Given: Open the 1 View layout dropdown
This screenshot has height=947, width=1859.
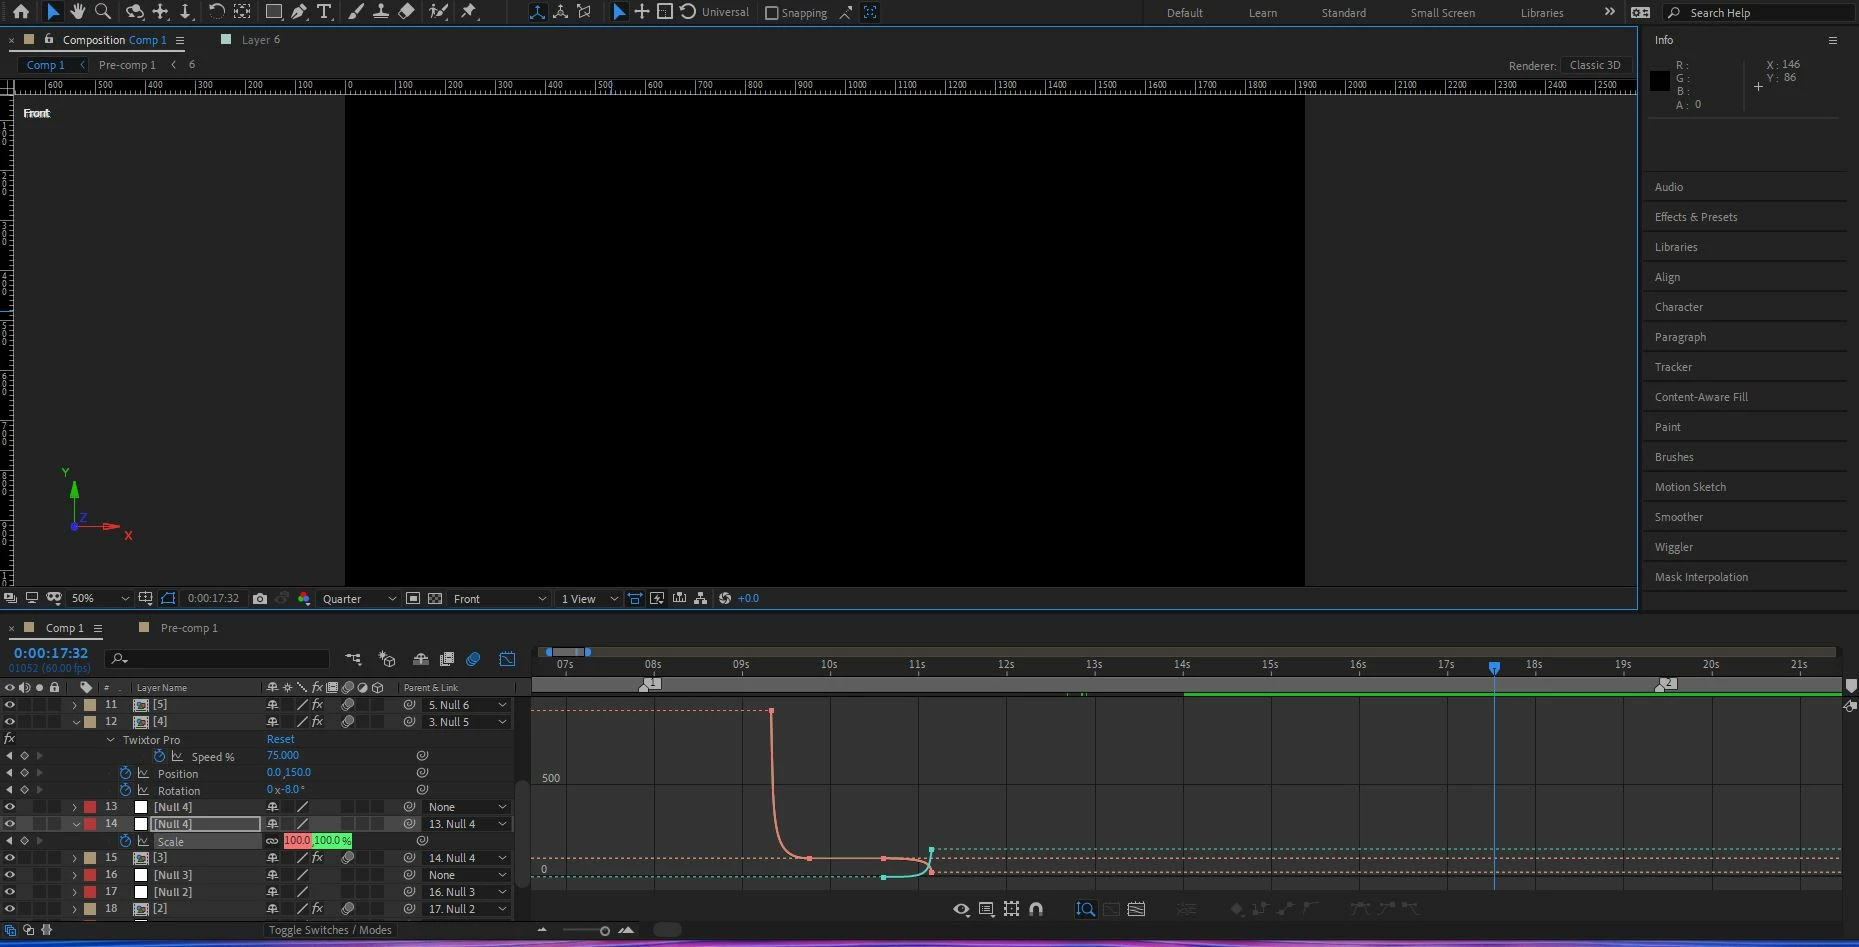Looking at the screenshot, I should tap(589, 599).
